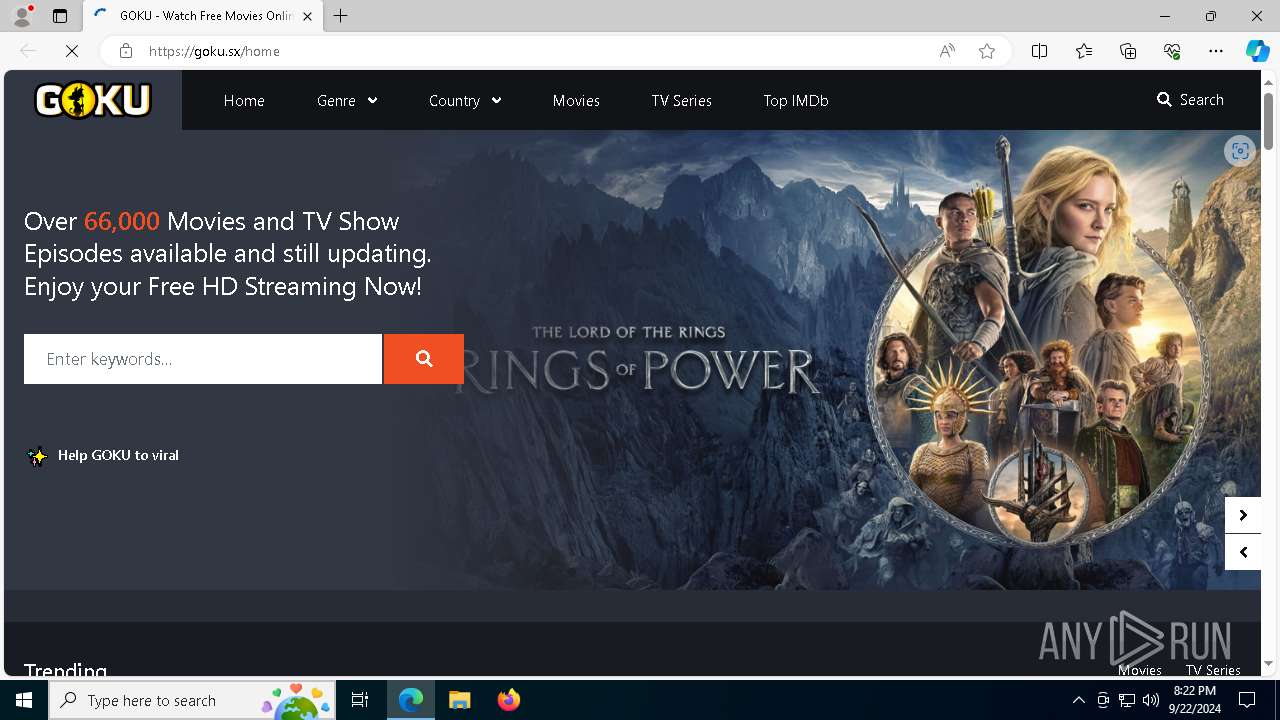The image size is (1280, 720).
Task: Open Copilot sidebar
Action: pos(1257,51)
